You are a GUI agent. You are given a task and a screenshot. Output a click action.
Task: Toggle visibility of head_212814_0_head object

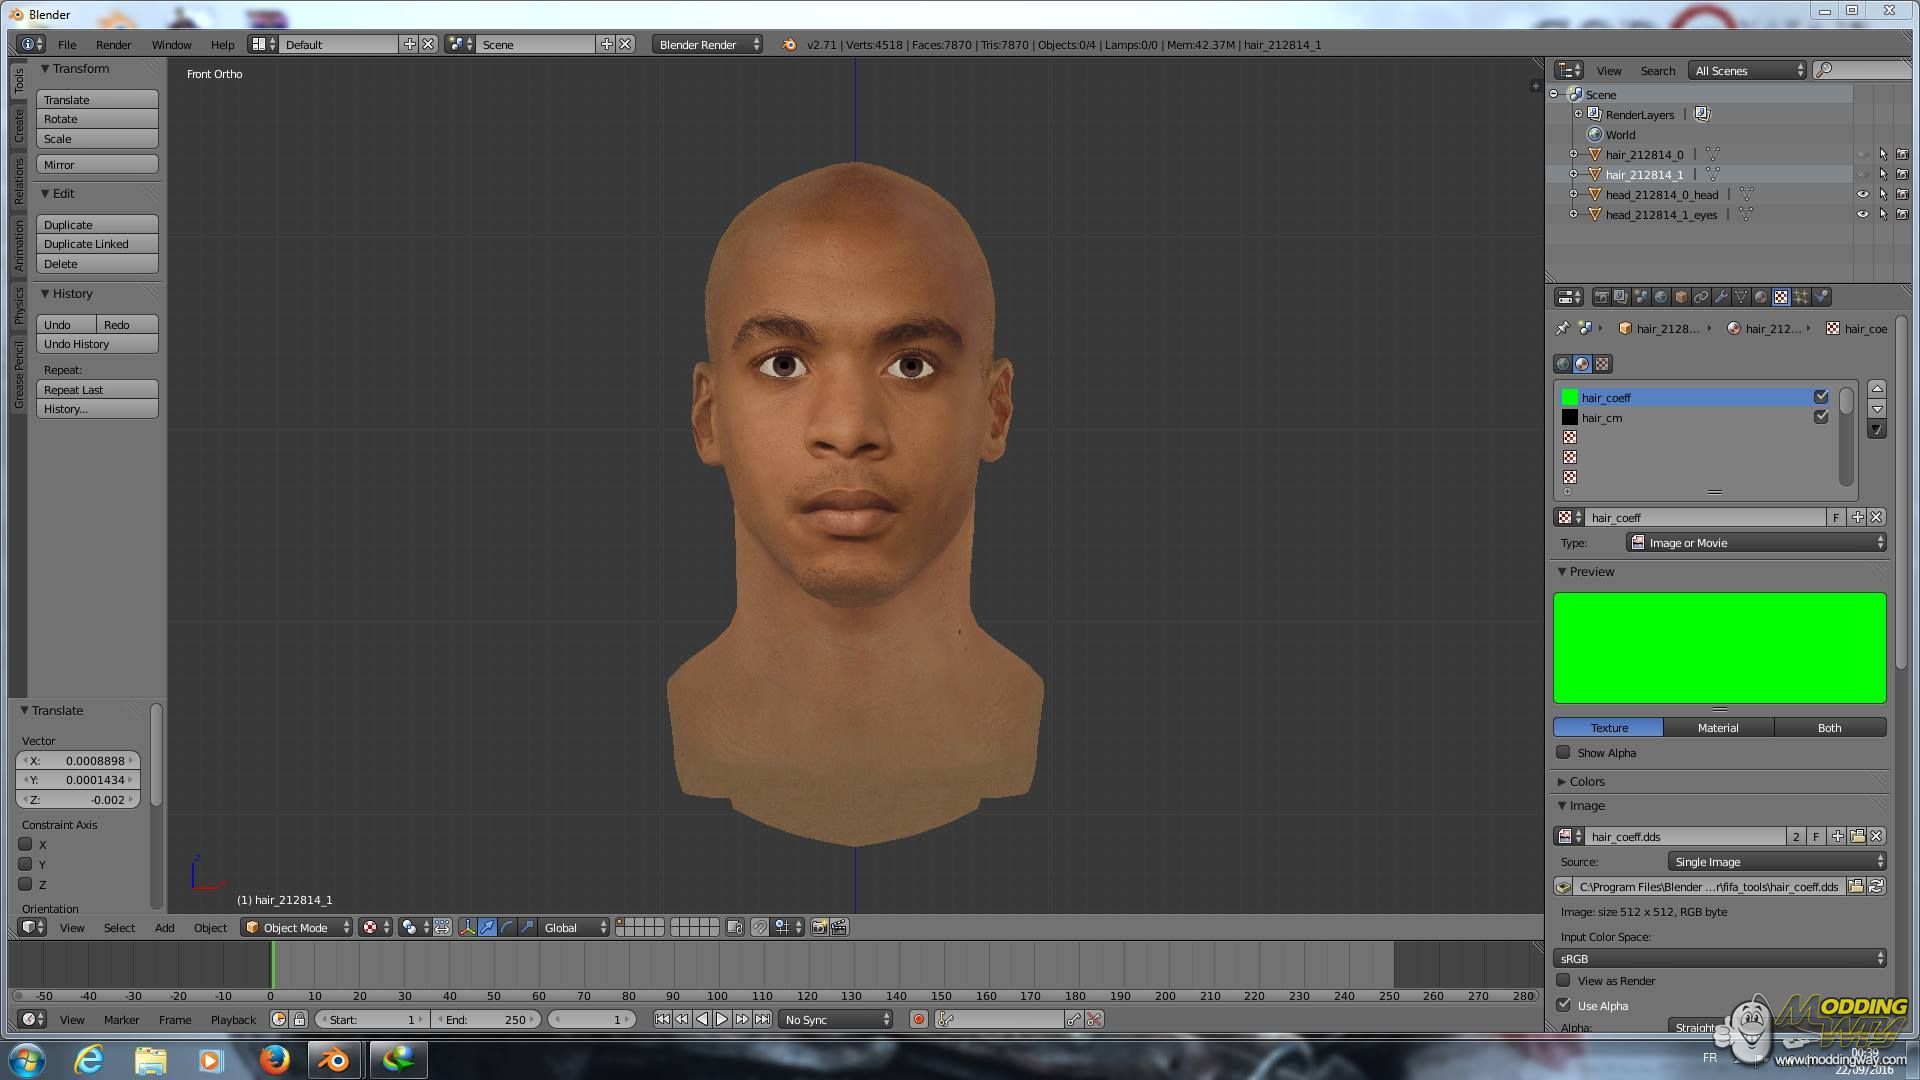[x=1862, y=195]
